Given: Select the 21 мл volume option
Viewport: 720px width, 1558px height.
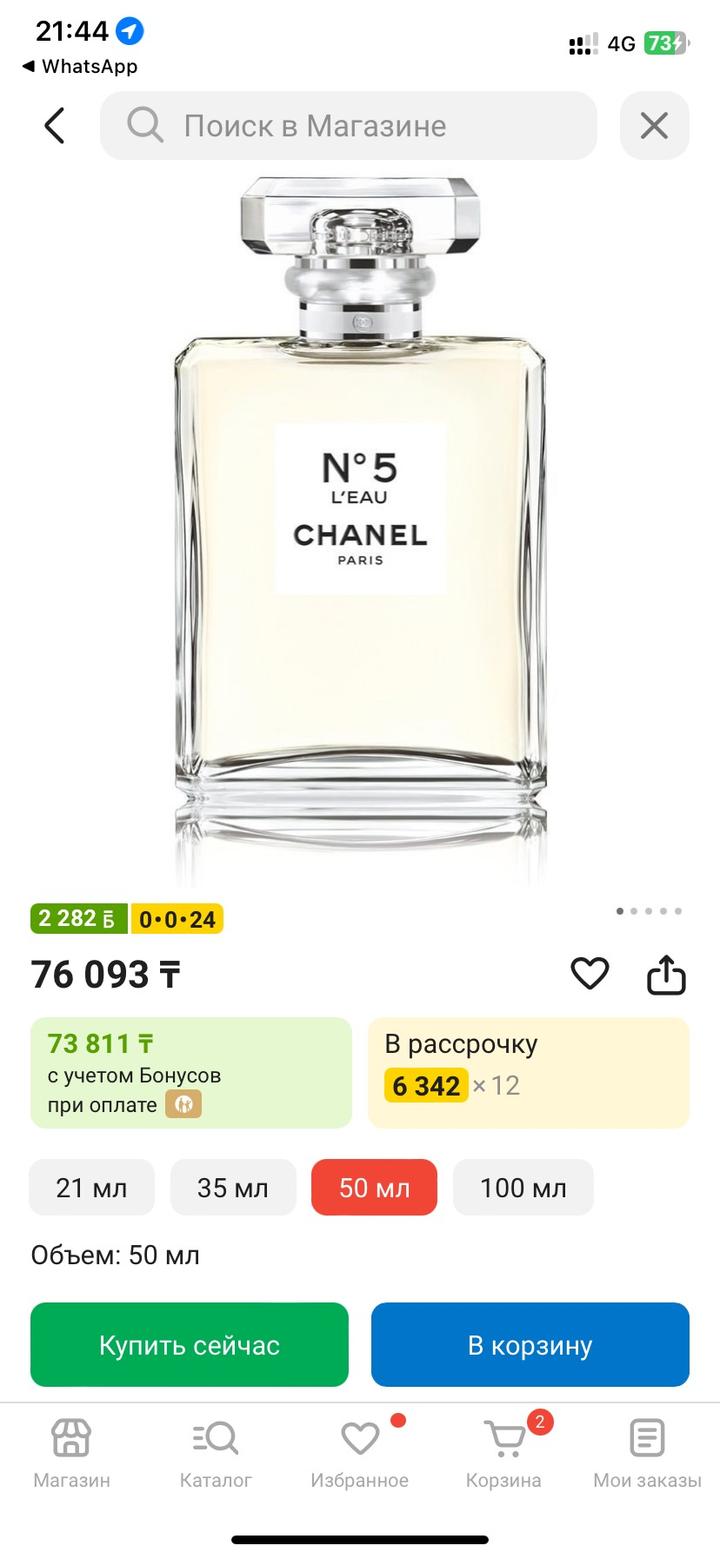Looking at the screenshot, I should [x=92, y=1187].
